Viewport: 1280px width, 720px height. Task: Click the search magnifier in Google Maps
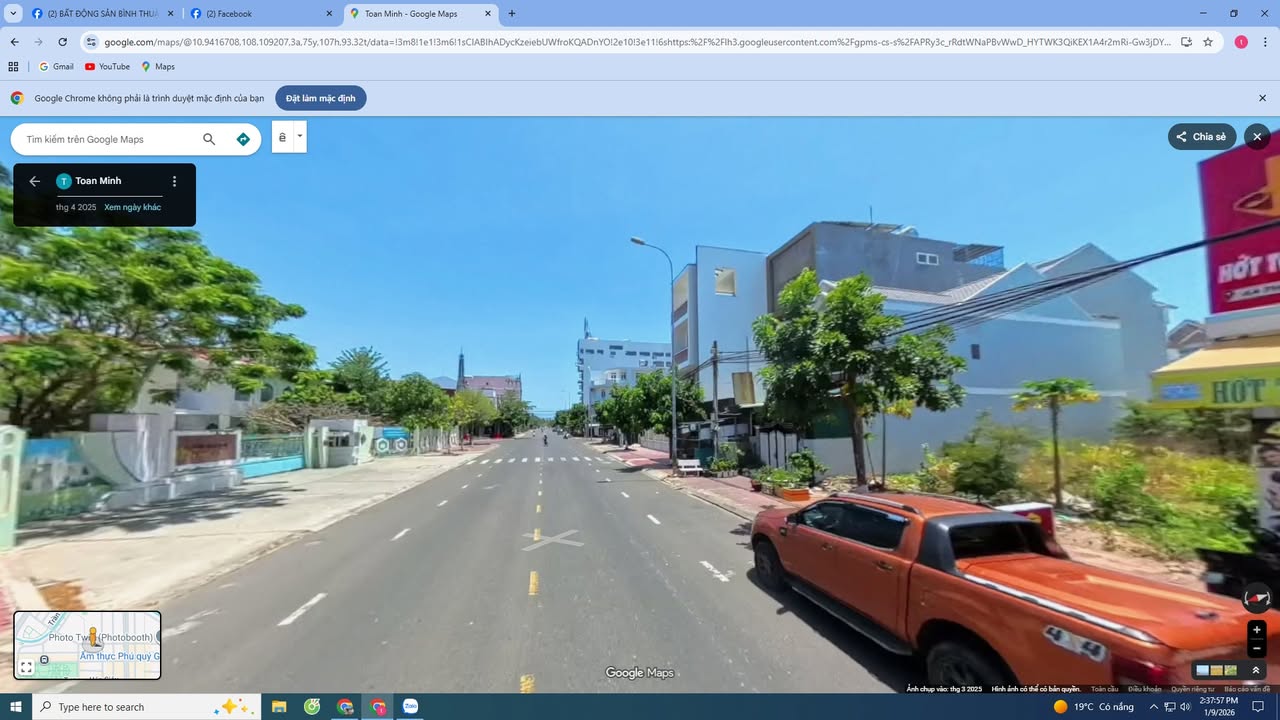pos(209,139)
